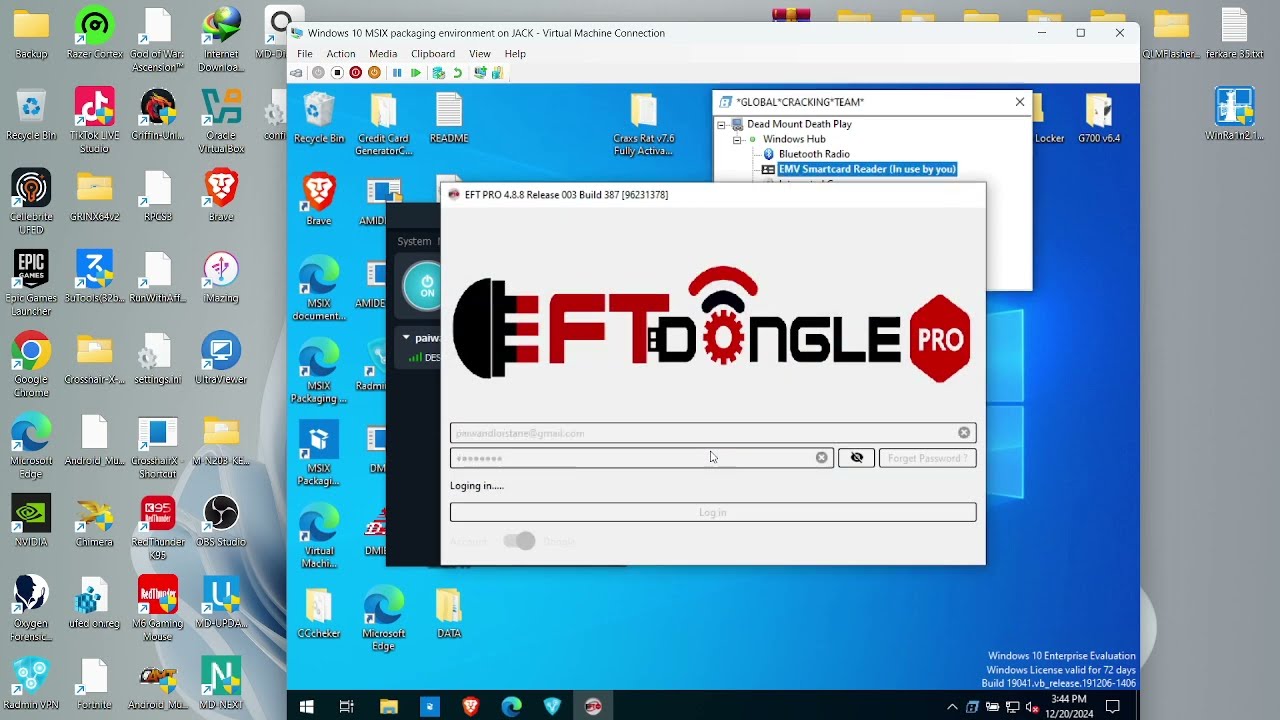Collapse the Windows Hub tree node
The image size is (1280, 720).
[737, 140]
